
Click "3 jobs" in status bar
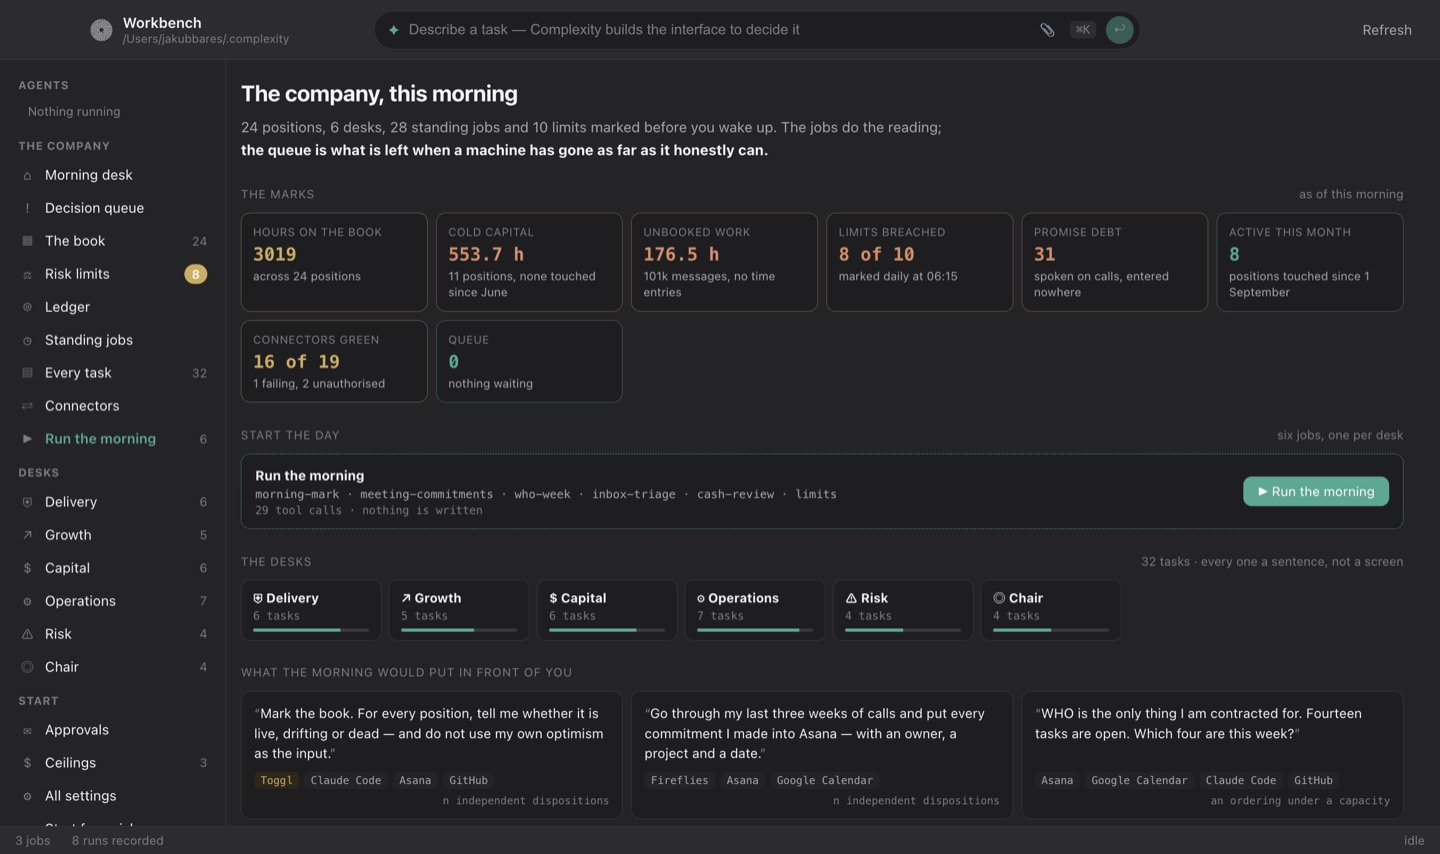(33, 841)
